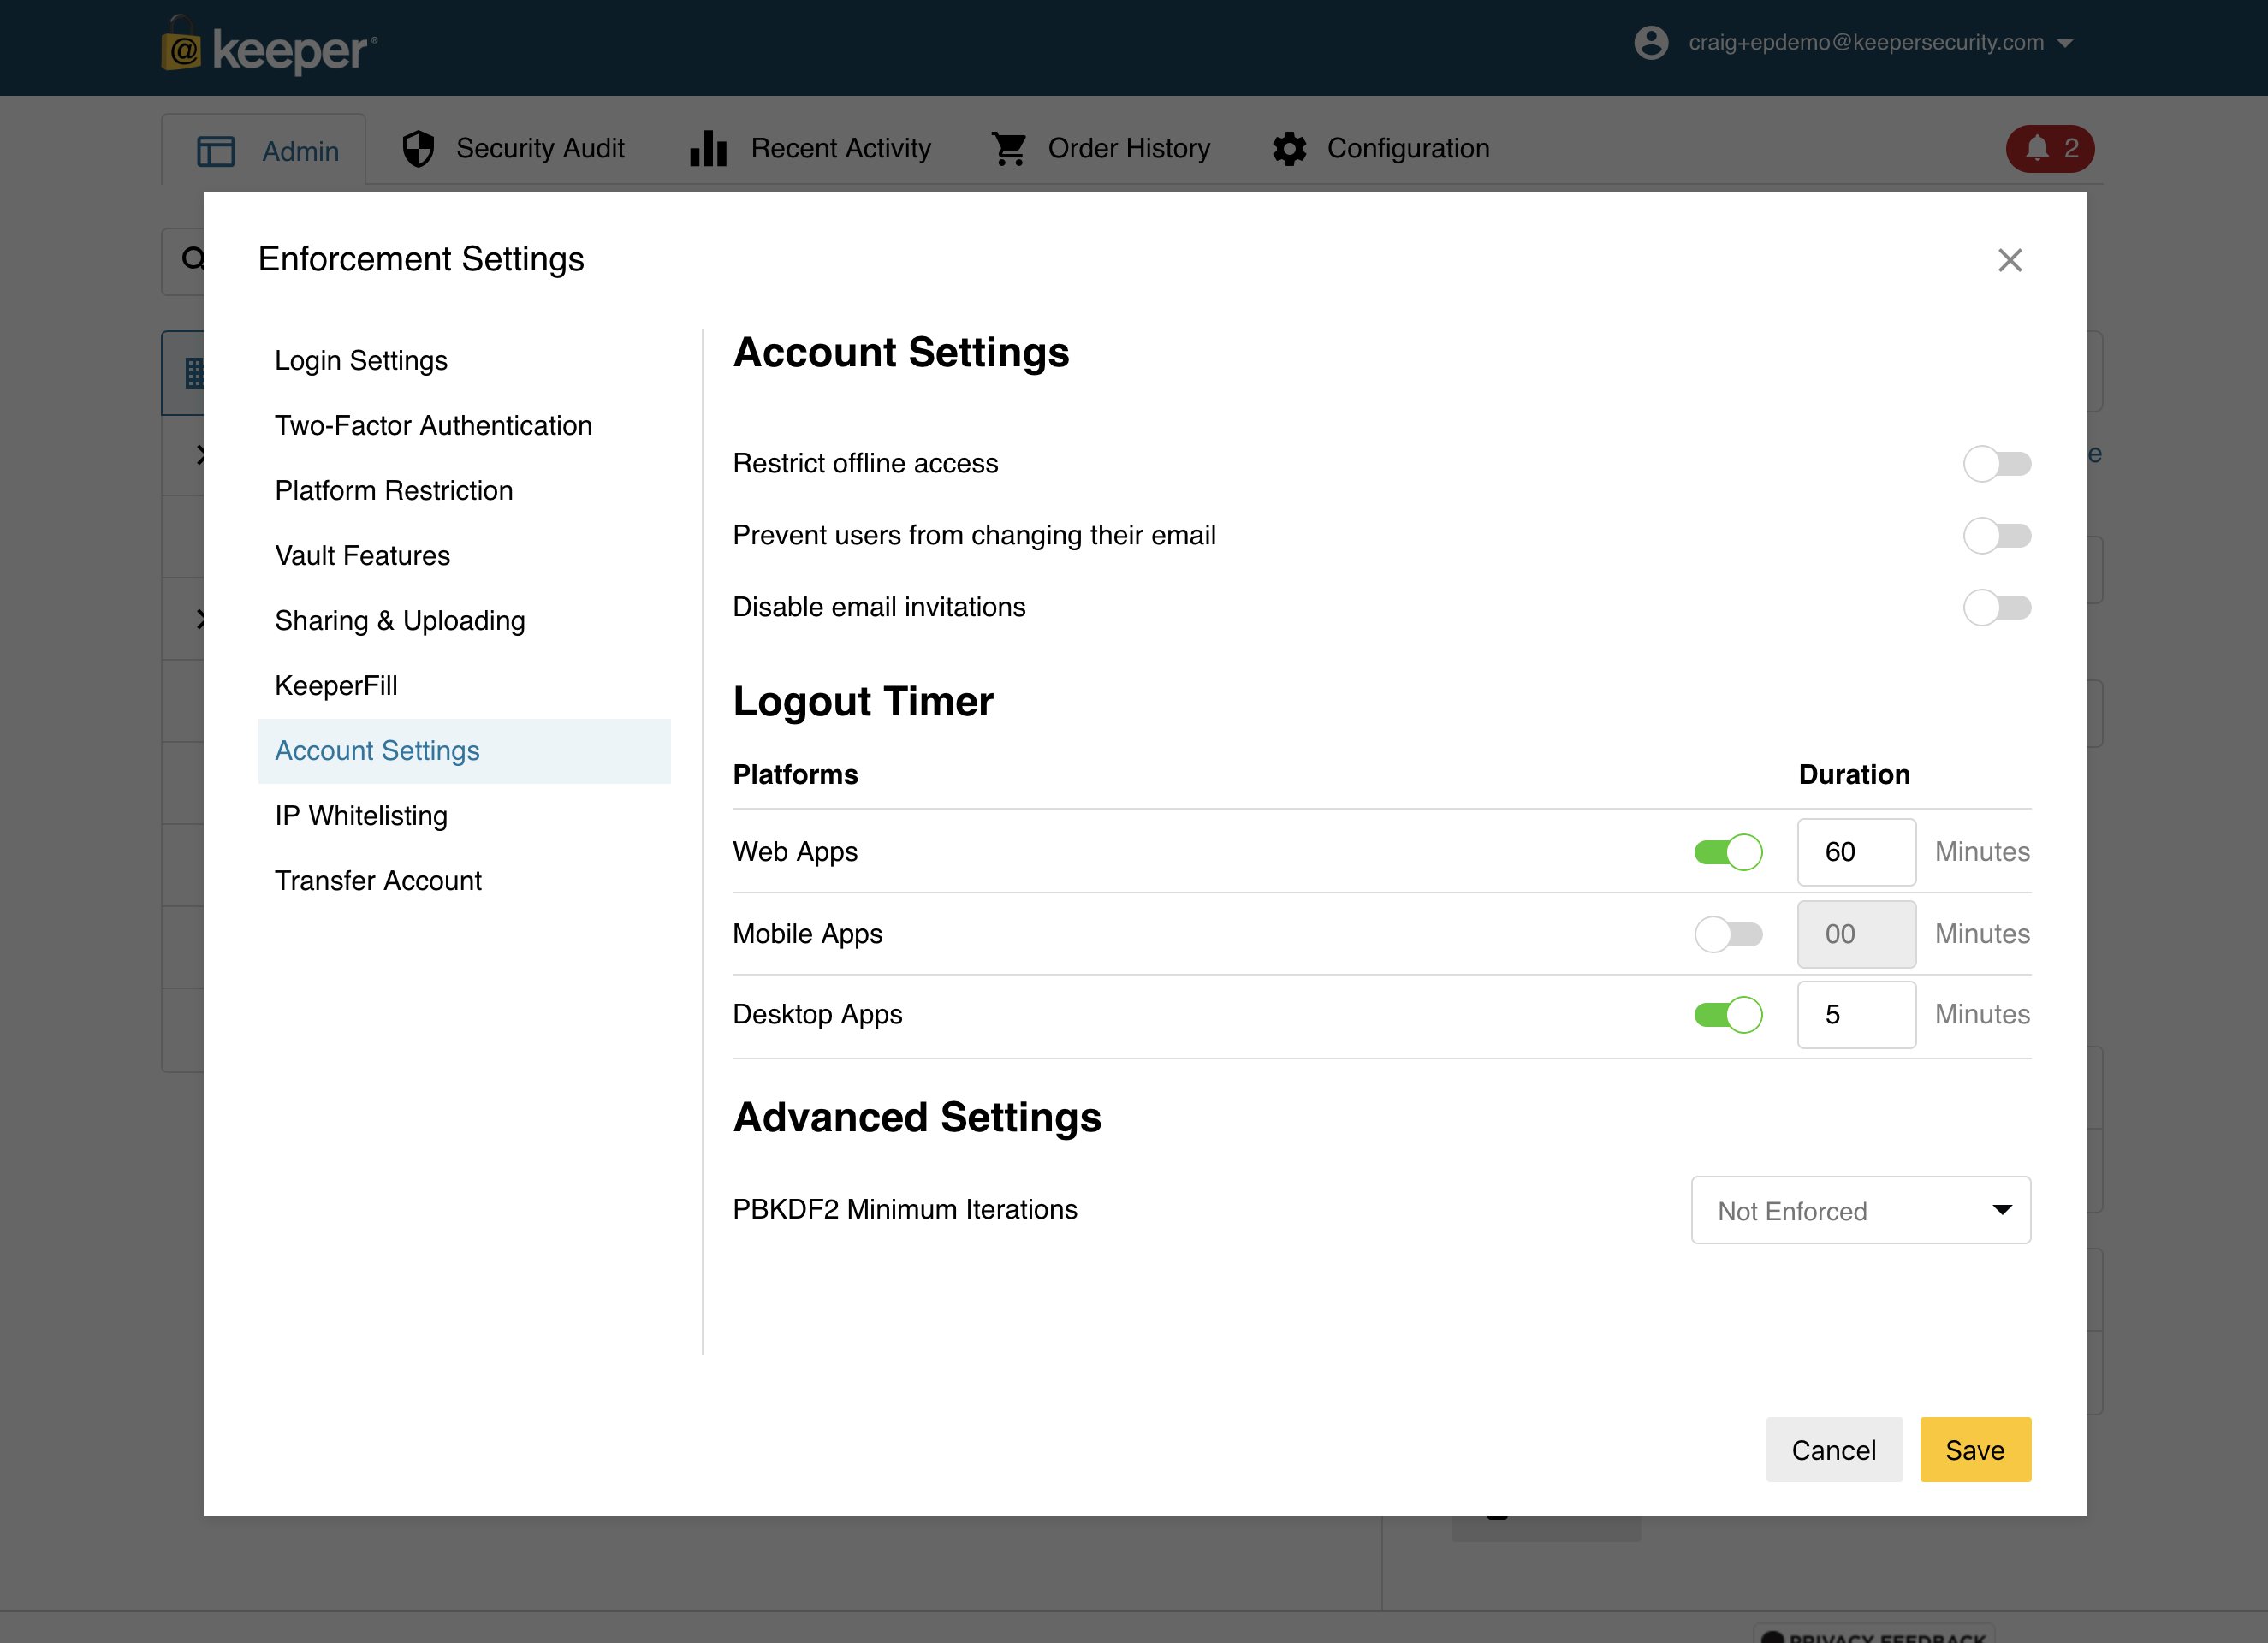Open the notifications bell badge

click(x=2050, y=149)
